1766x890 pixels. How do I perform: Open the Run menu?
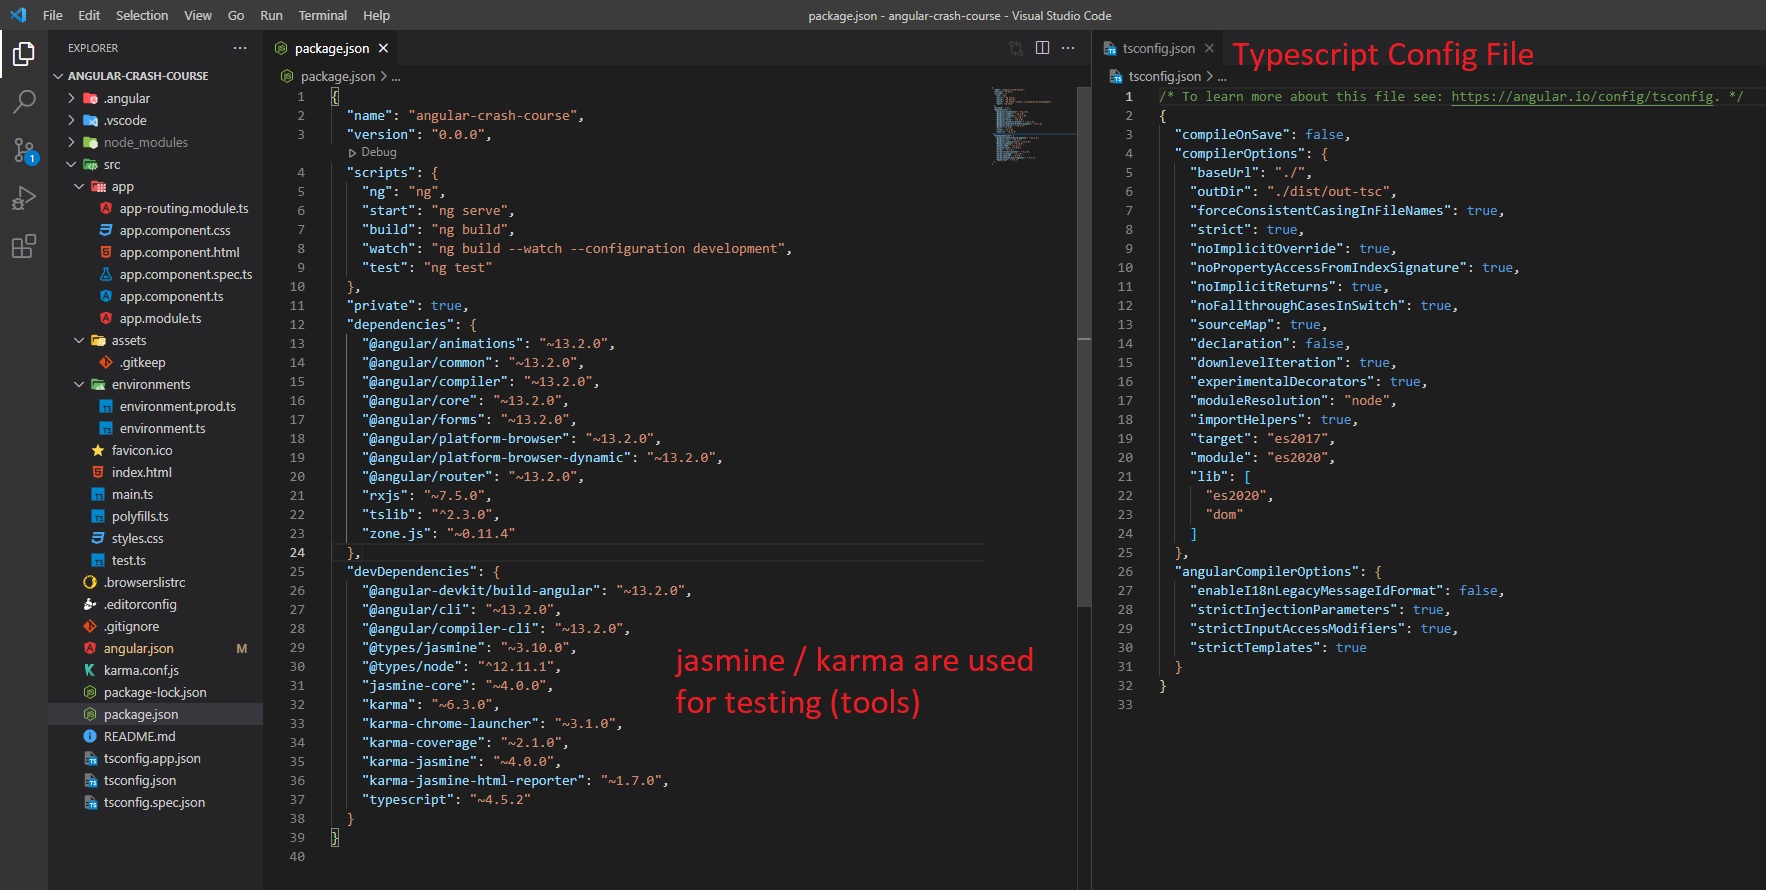pos(271,15)
